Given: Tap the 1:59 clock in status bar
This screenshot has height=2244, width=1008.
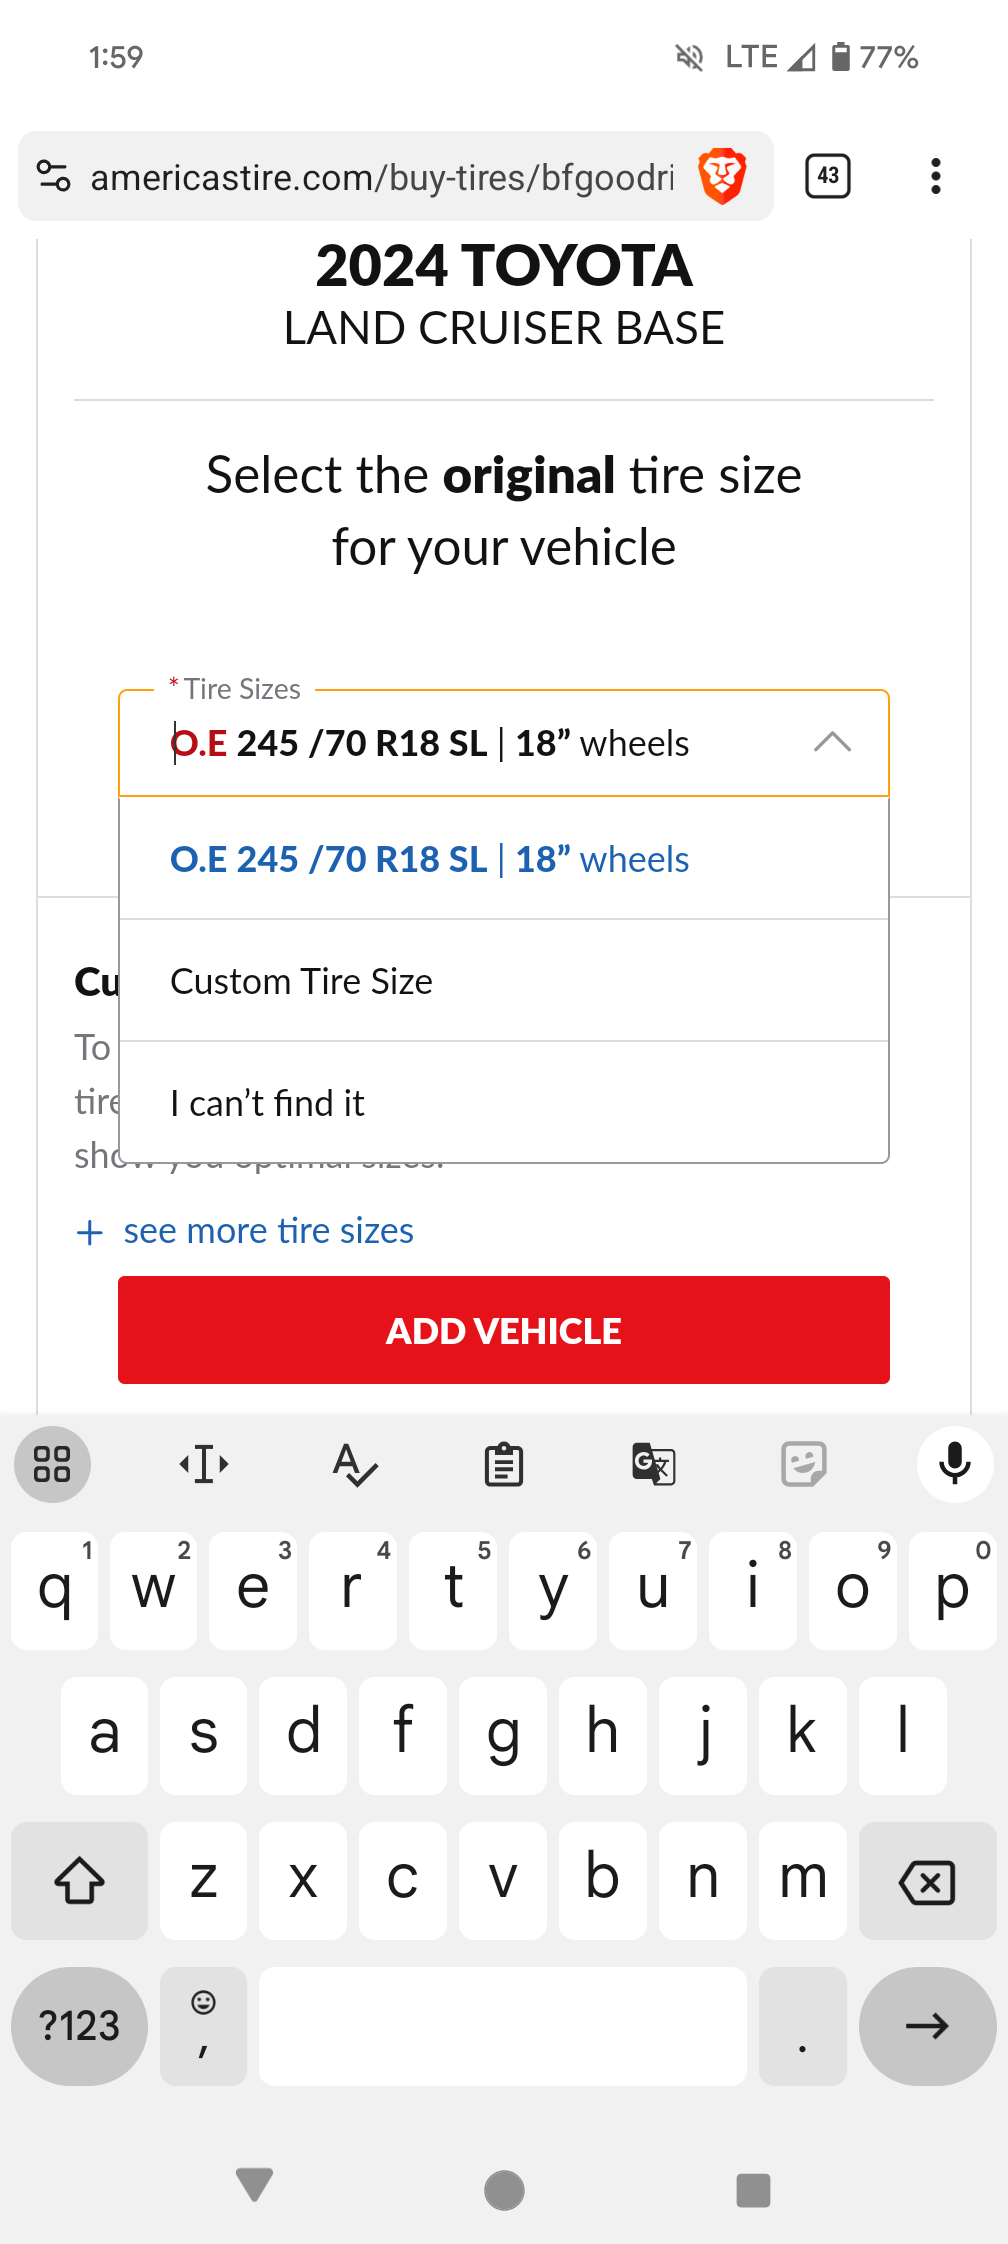Looking at the screenshot, I should 116,57.
